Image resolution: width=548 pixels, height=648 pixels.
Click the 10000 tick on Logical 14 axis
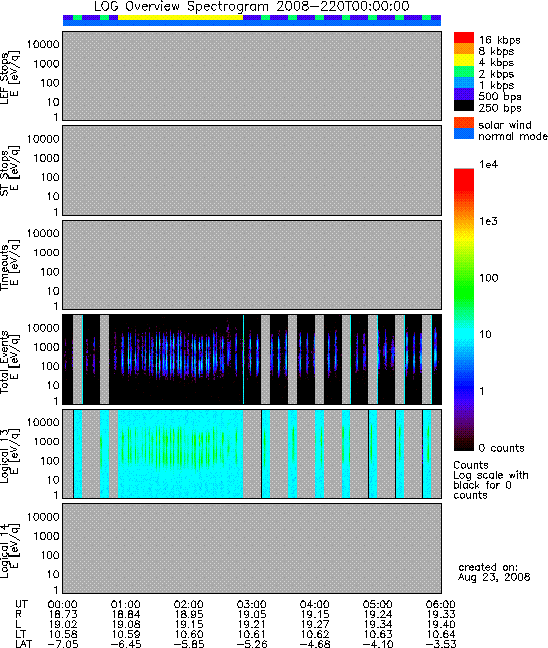tap(43, 517)
